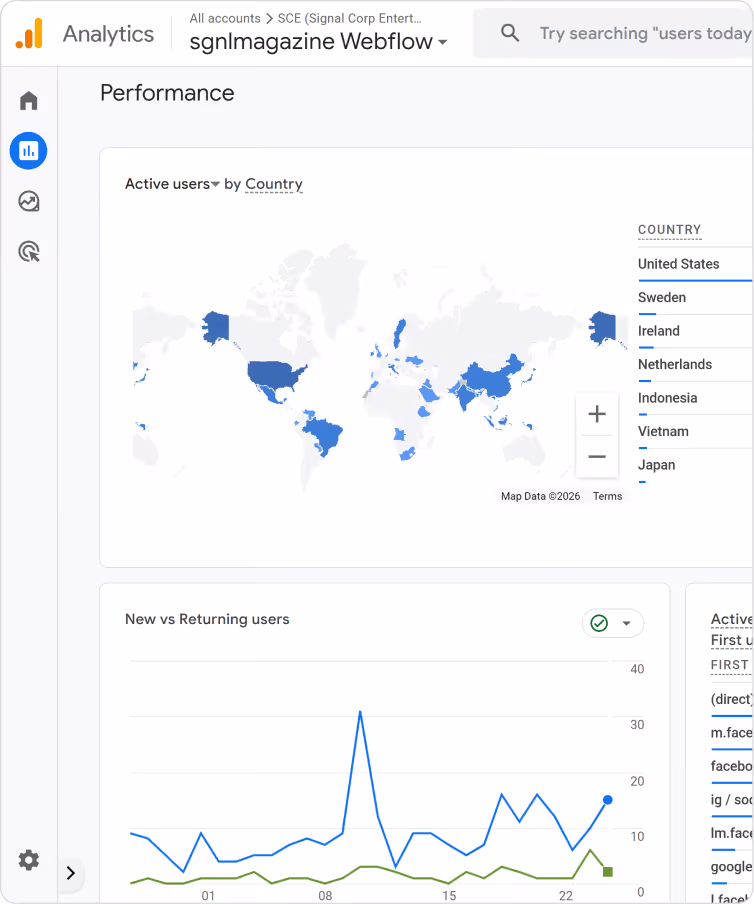
Task: Open the sgnlmagazine Webflow property selector
Action: [315, 42]
